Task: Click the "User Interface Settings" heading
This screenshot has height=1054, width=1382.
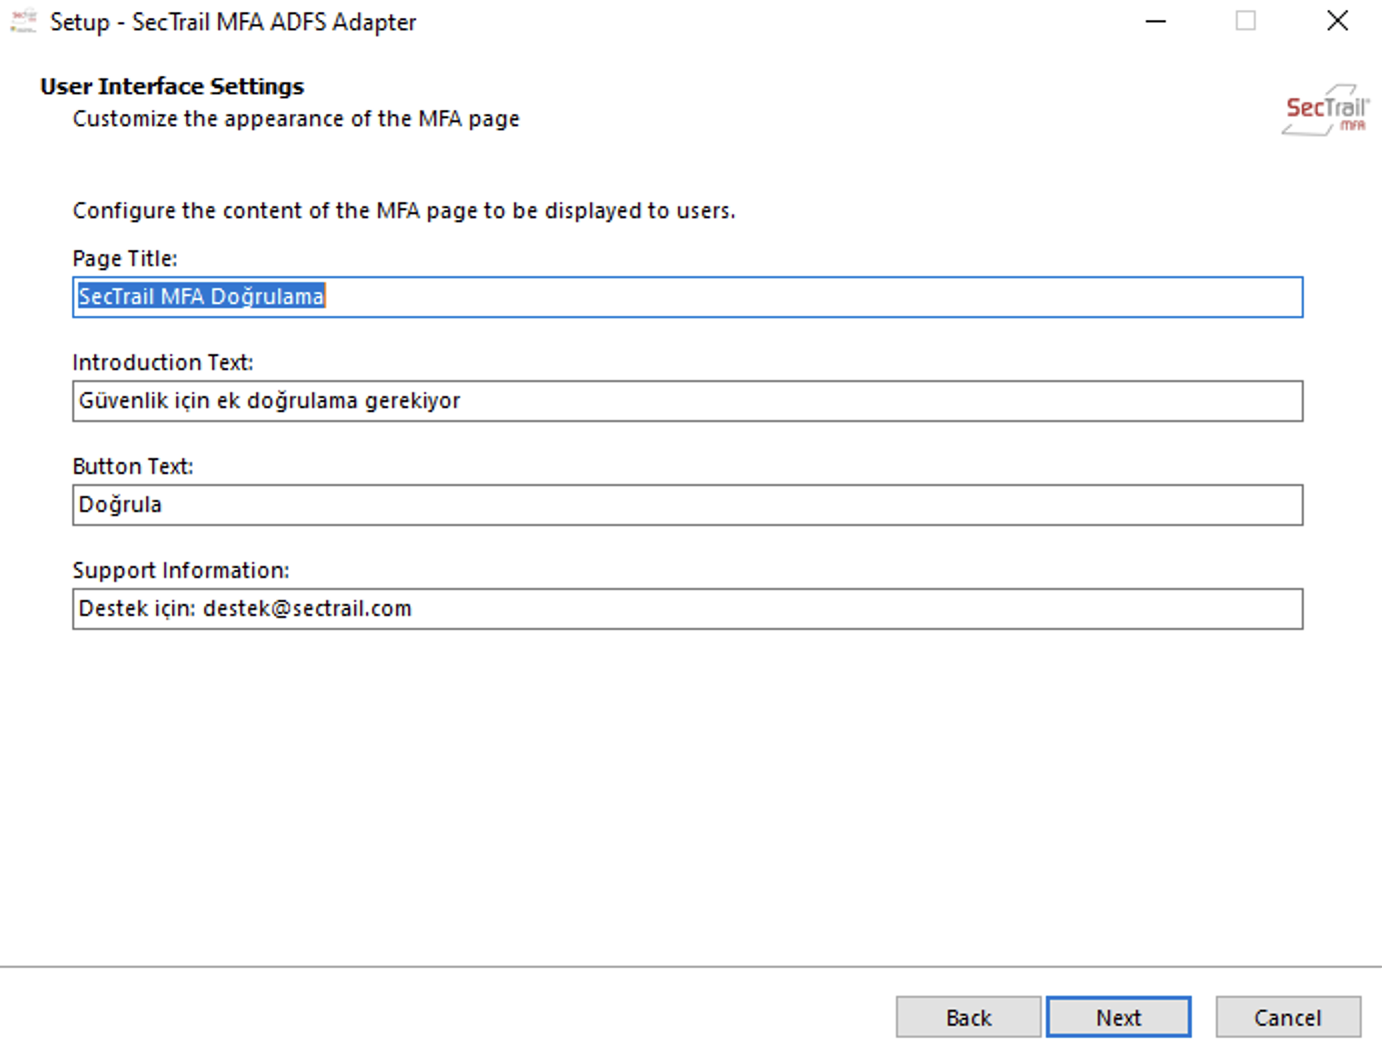Action: pos(172,87)
